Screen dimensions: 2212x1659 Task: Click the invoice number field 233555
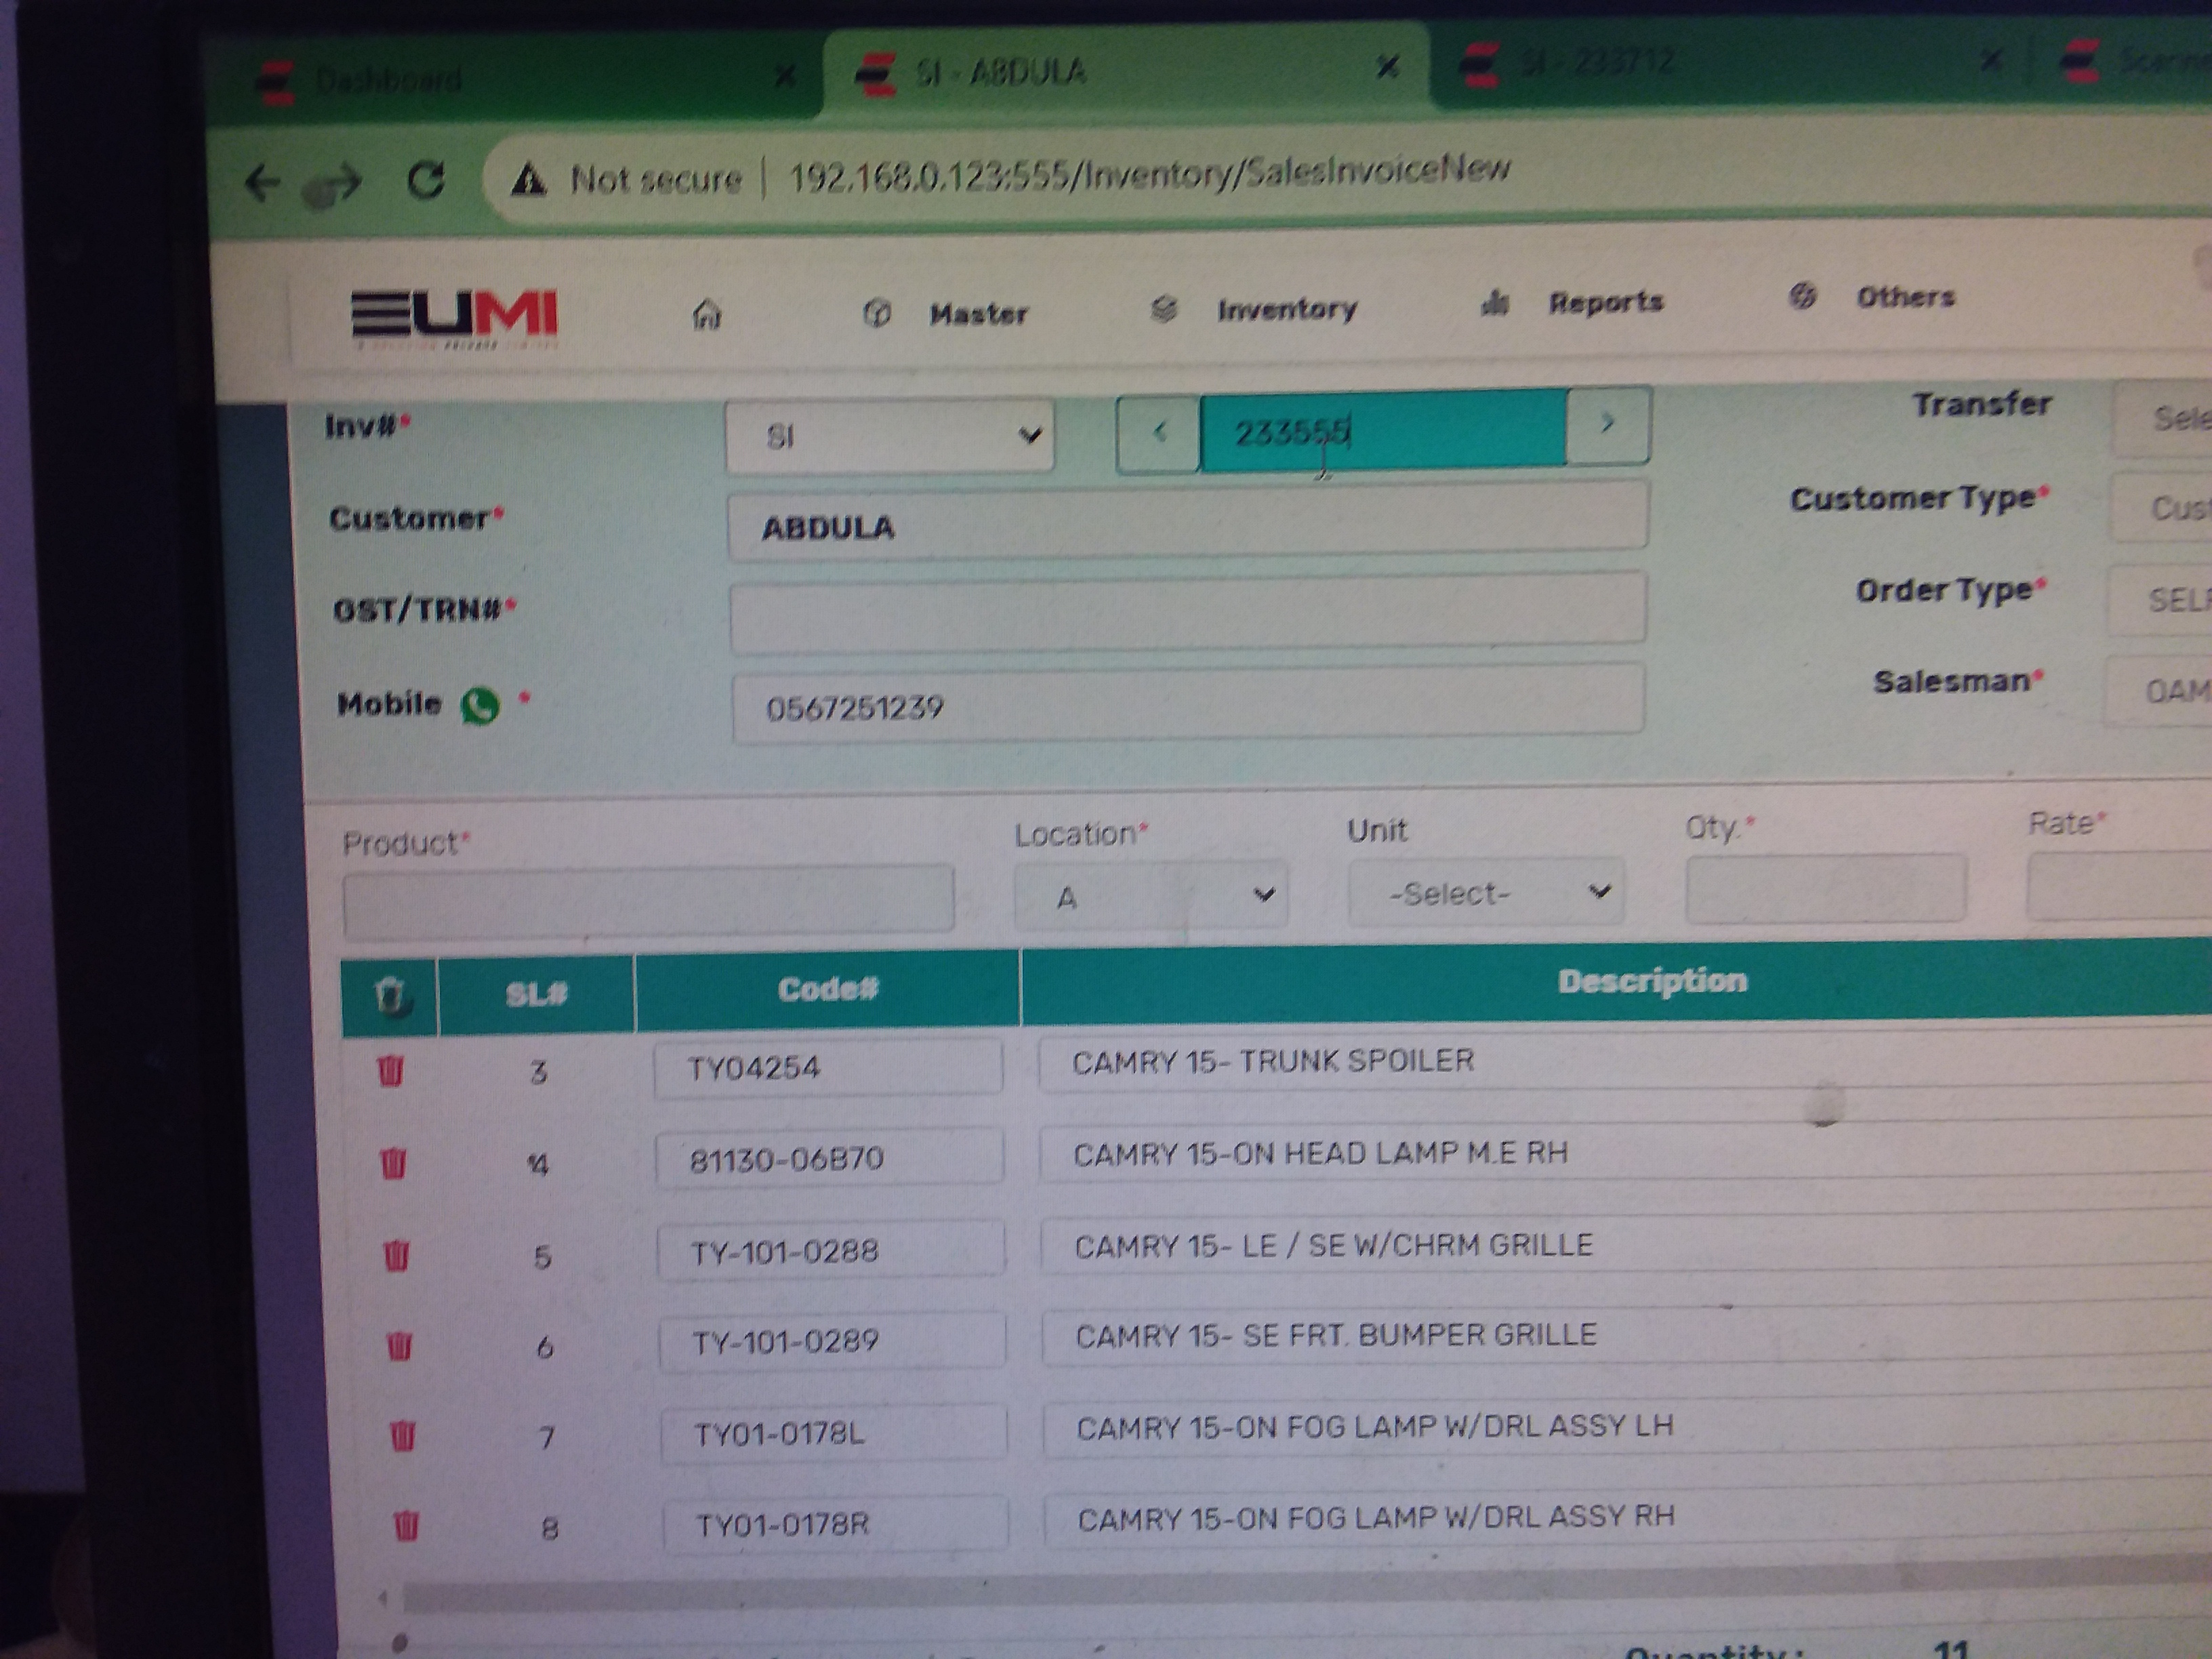coord(1383,430)
